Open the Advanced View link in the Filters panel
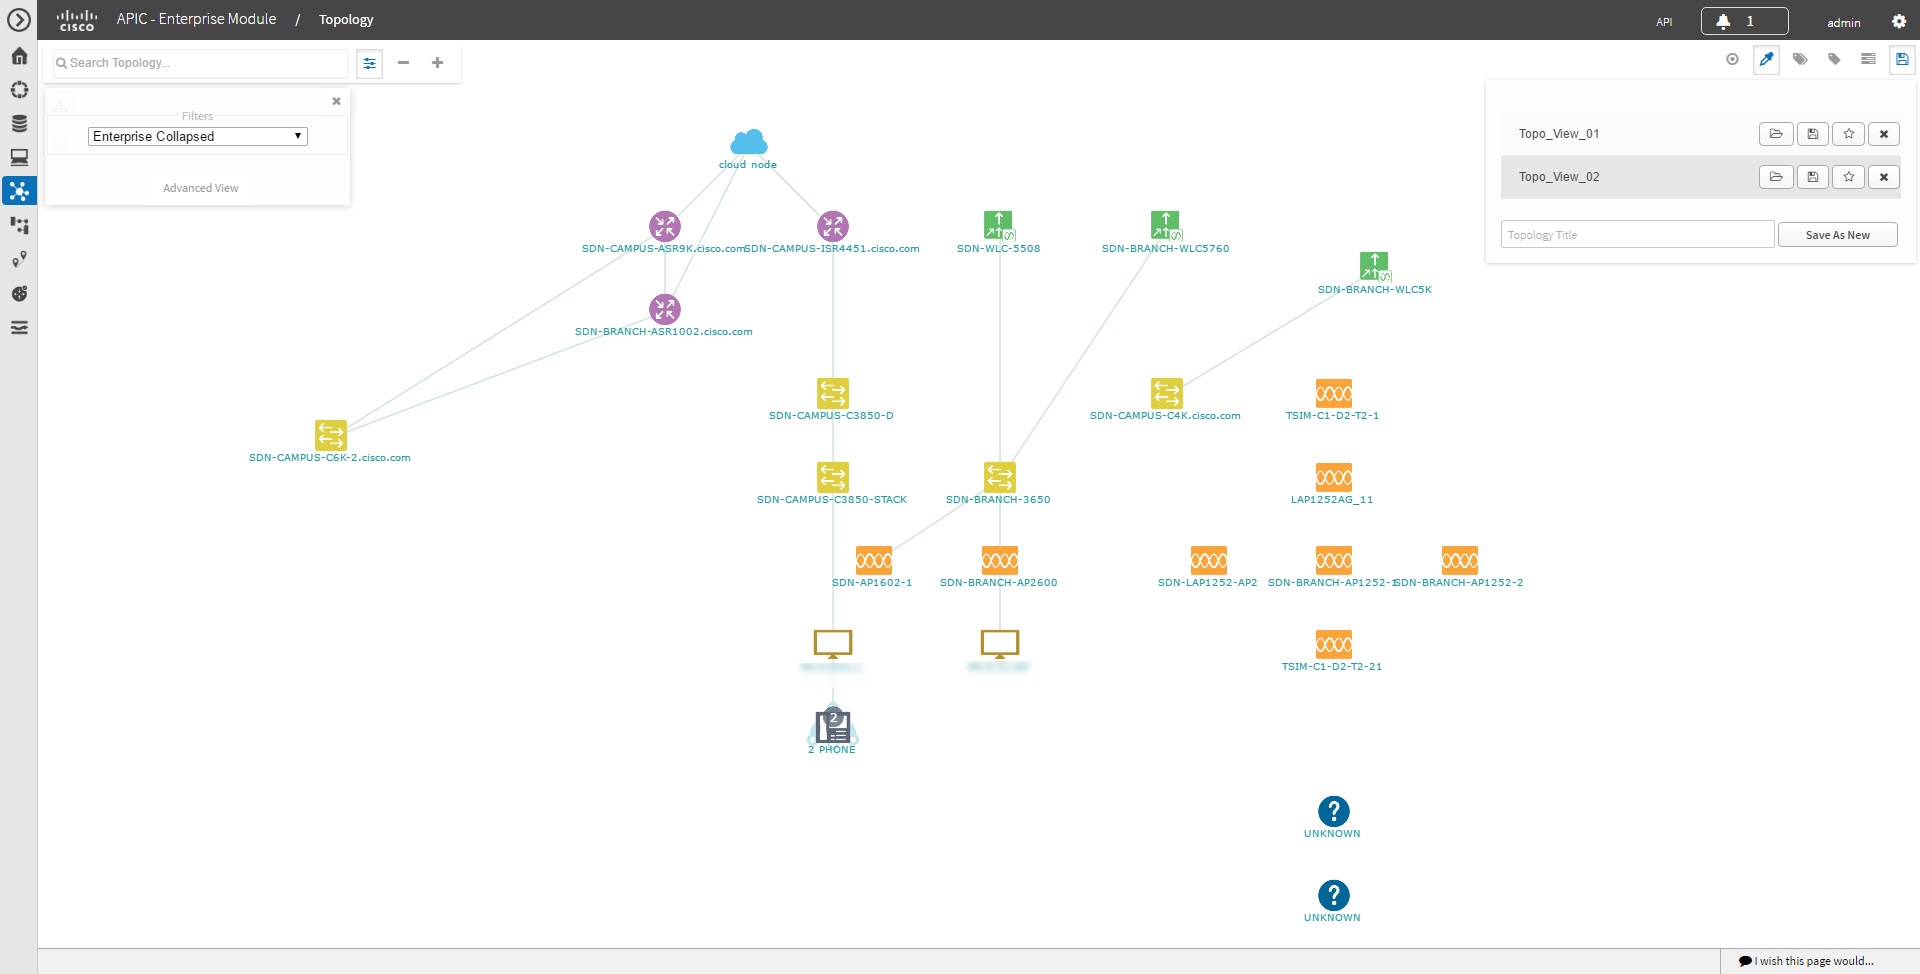 pyautogui.click(x=200, y=187)
